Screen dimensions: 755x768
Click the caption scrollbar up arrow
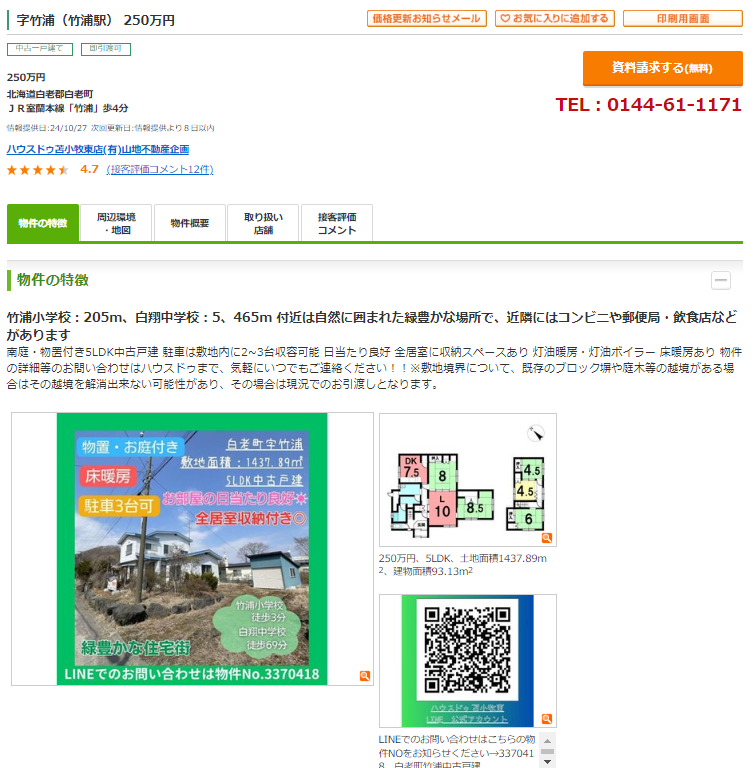(548, 741)
